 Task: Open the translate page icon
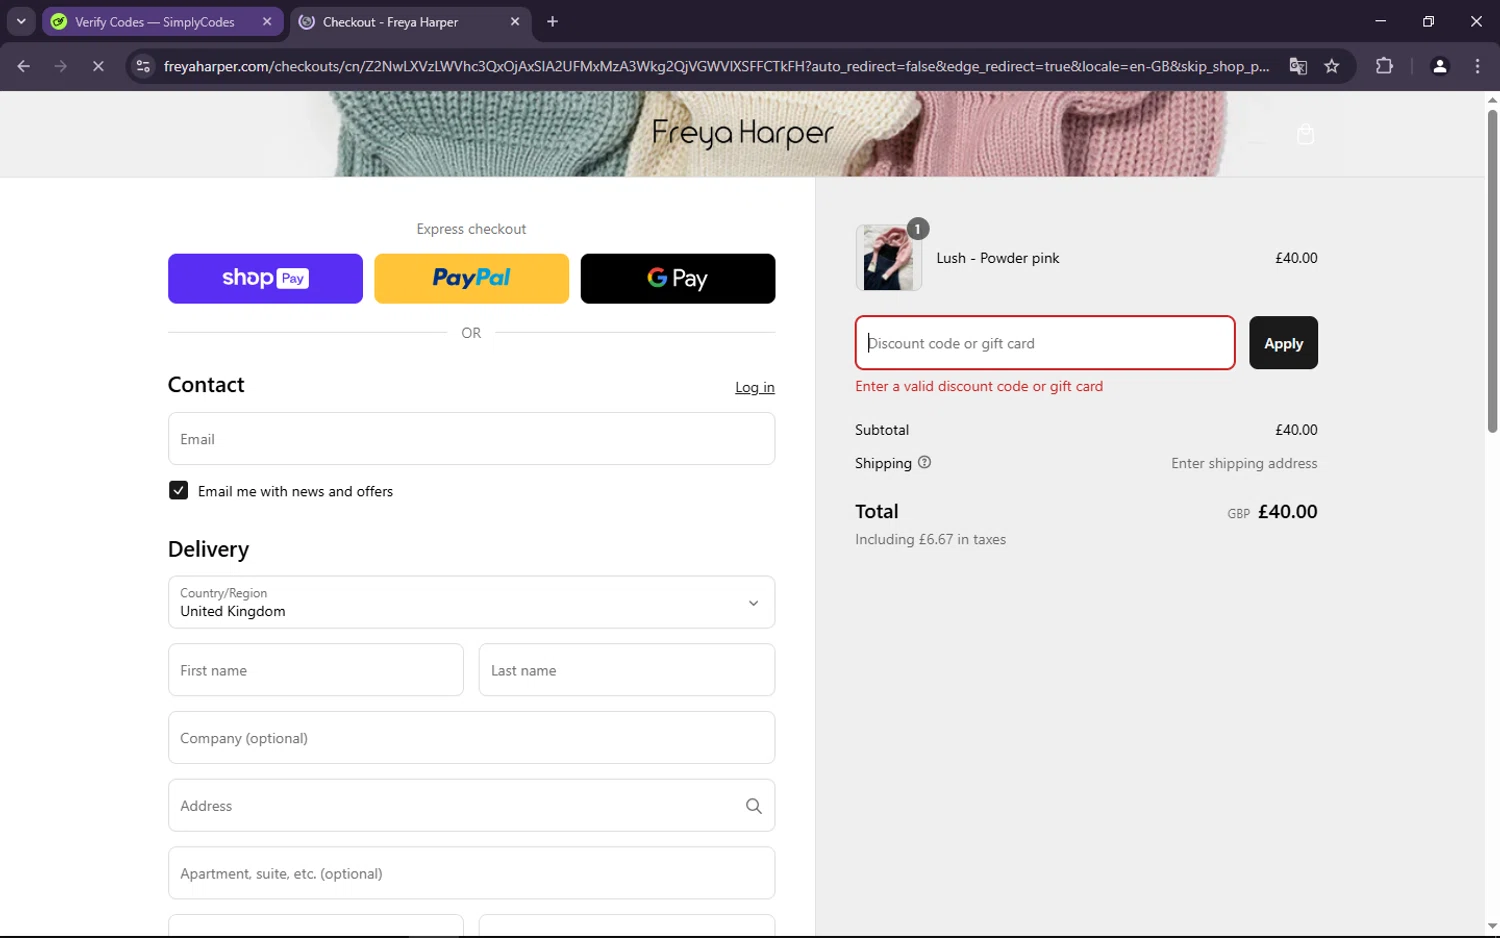click(x=1298, y=66)
